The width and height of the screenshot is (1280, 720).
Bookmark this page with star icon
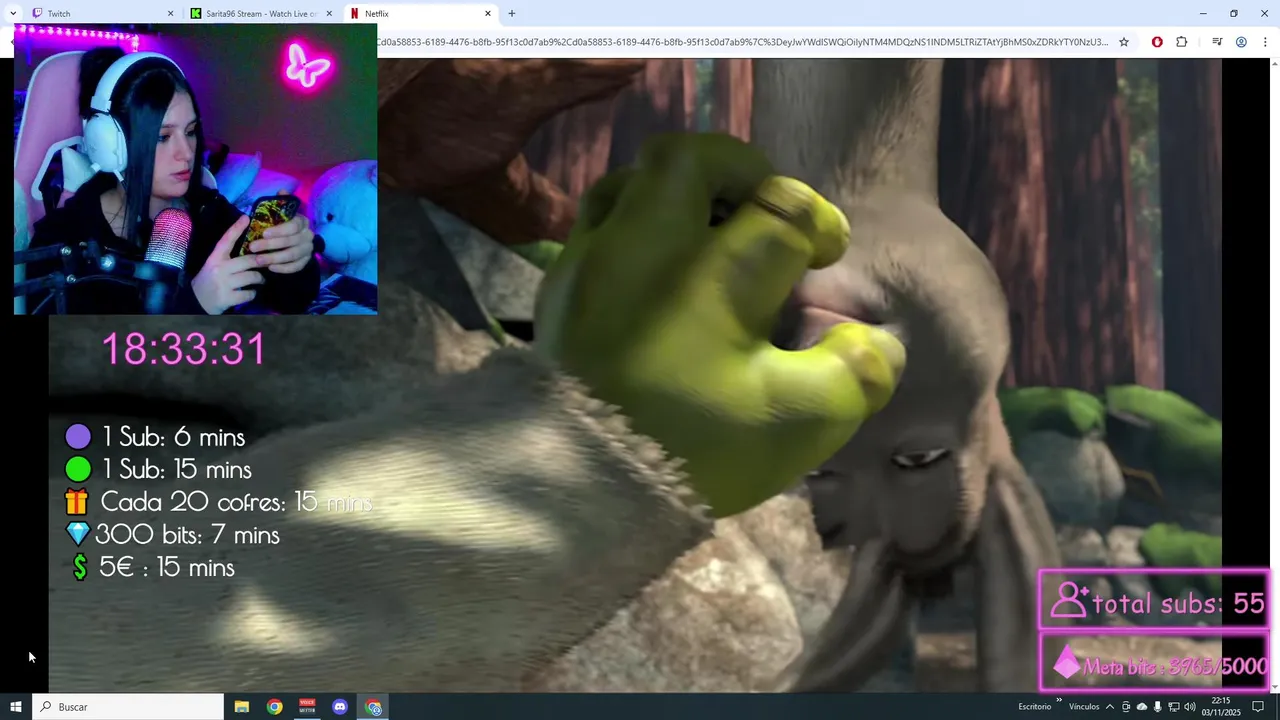tap(1124, 42)
